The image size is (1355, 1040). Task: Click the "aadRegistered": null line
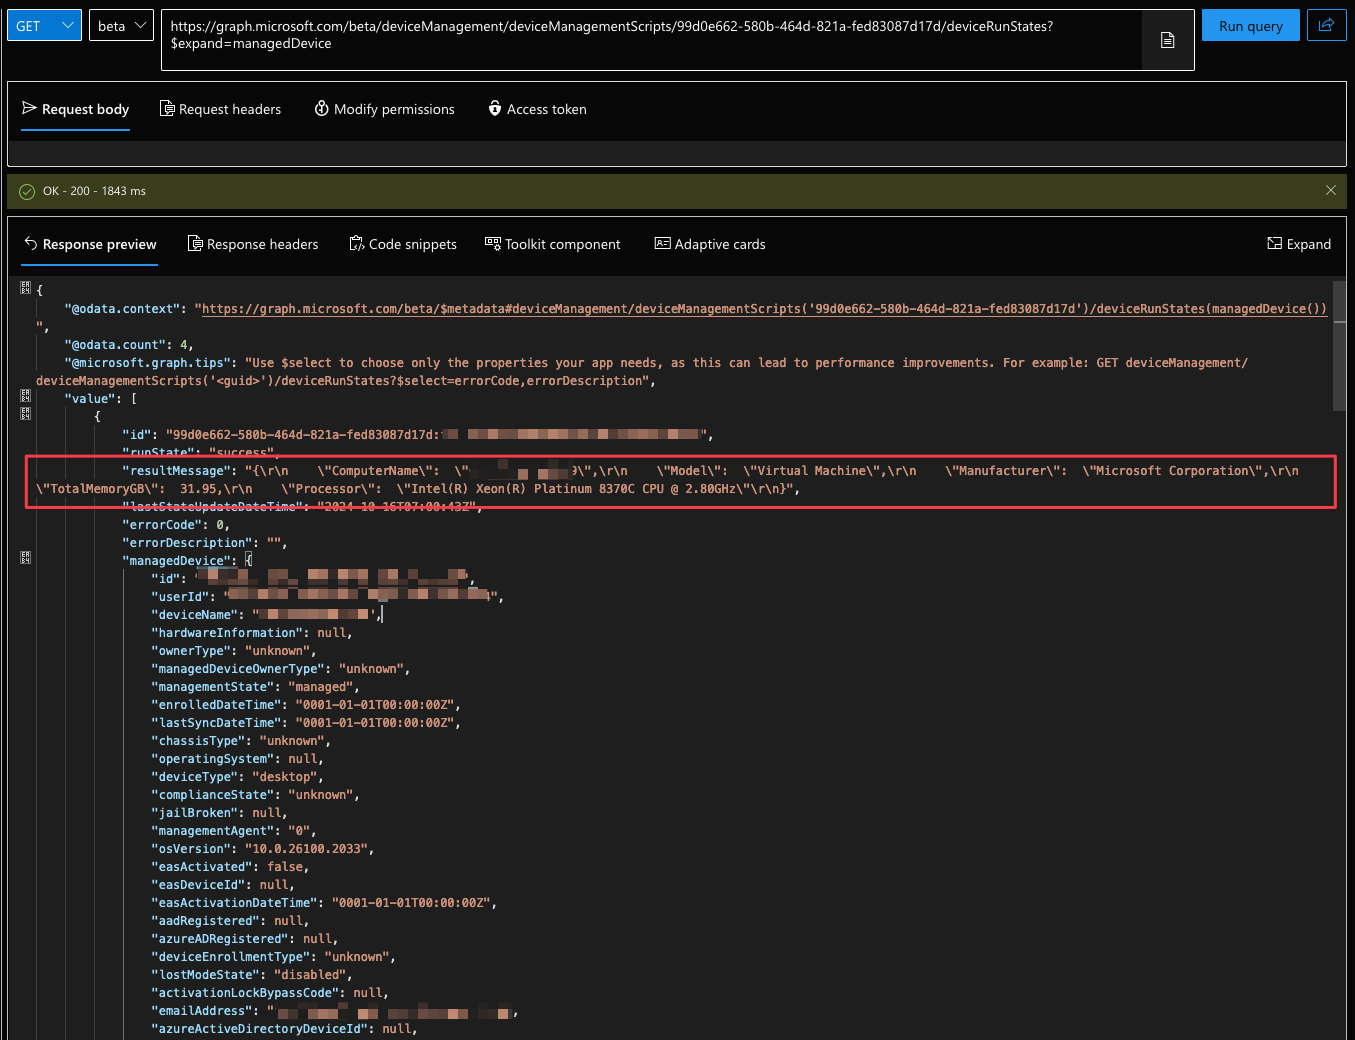coord(230,921)
